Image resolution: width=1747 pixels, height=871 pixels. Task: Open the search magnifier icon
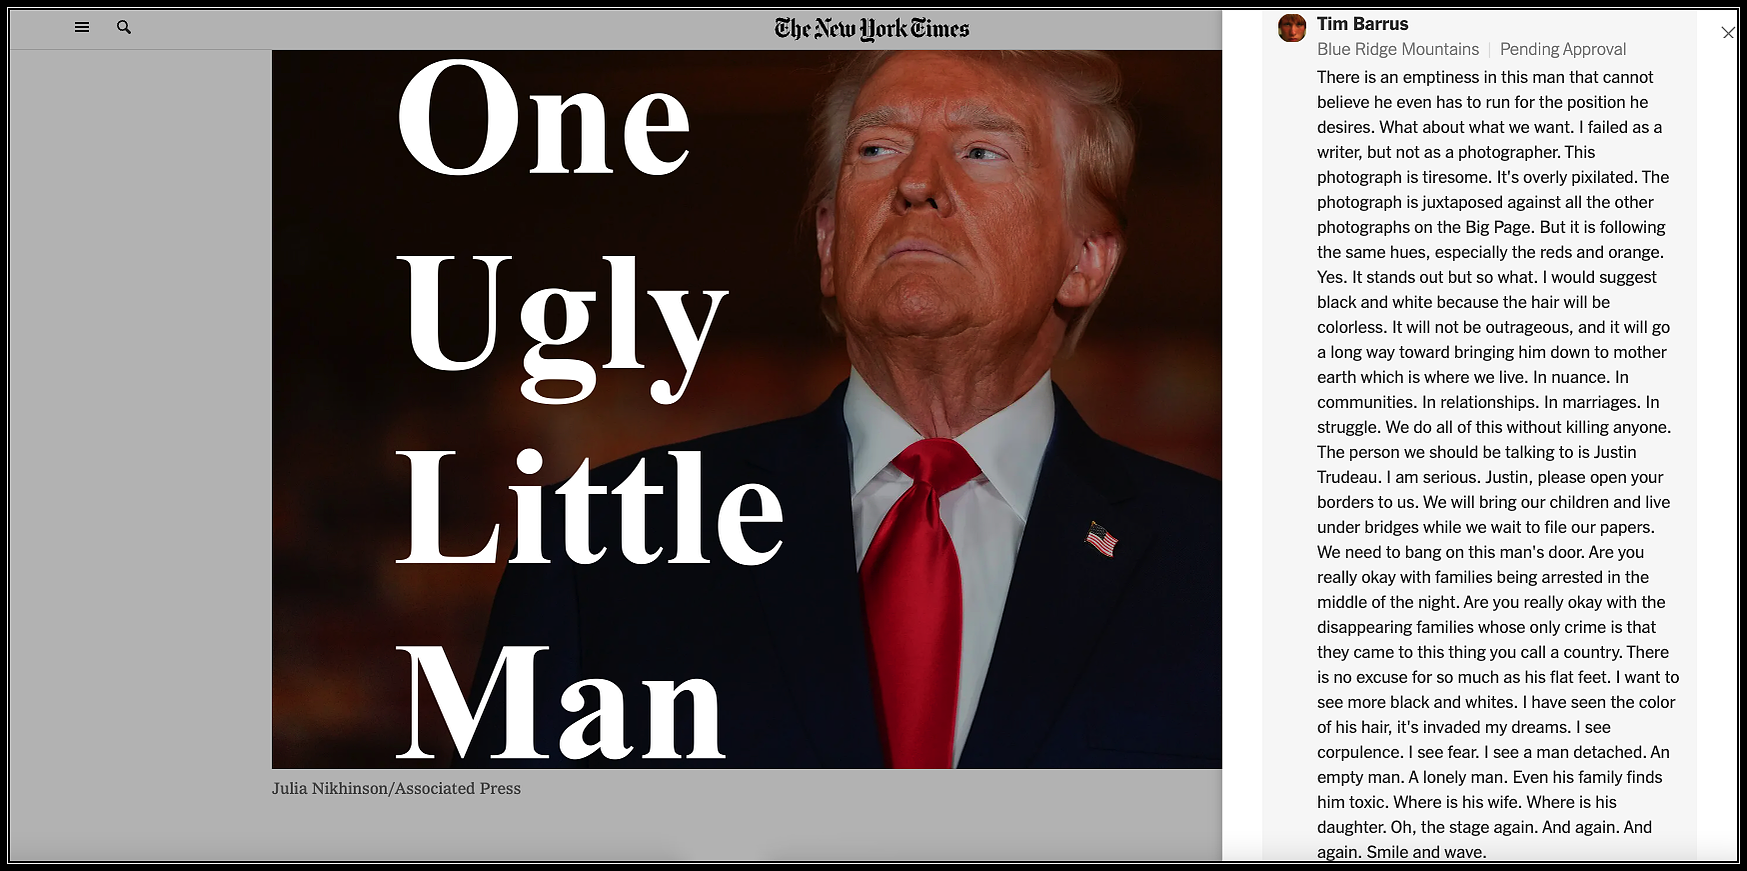point(124,27)
